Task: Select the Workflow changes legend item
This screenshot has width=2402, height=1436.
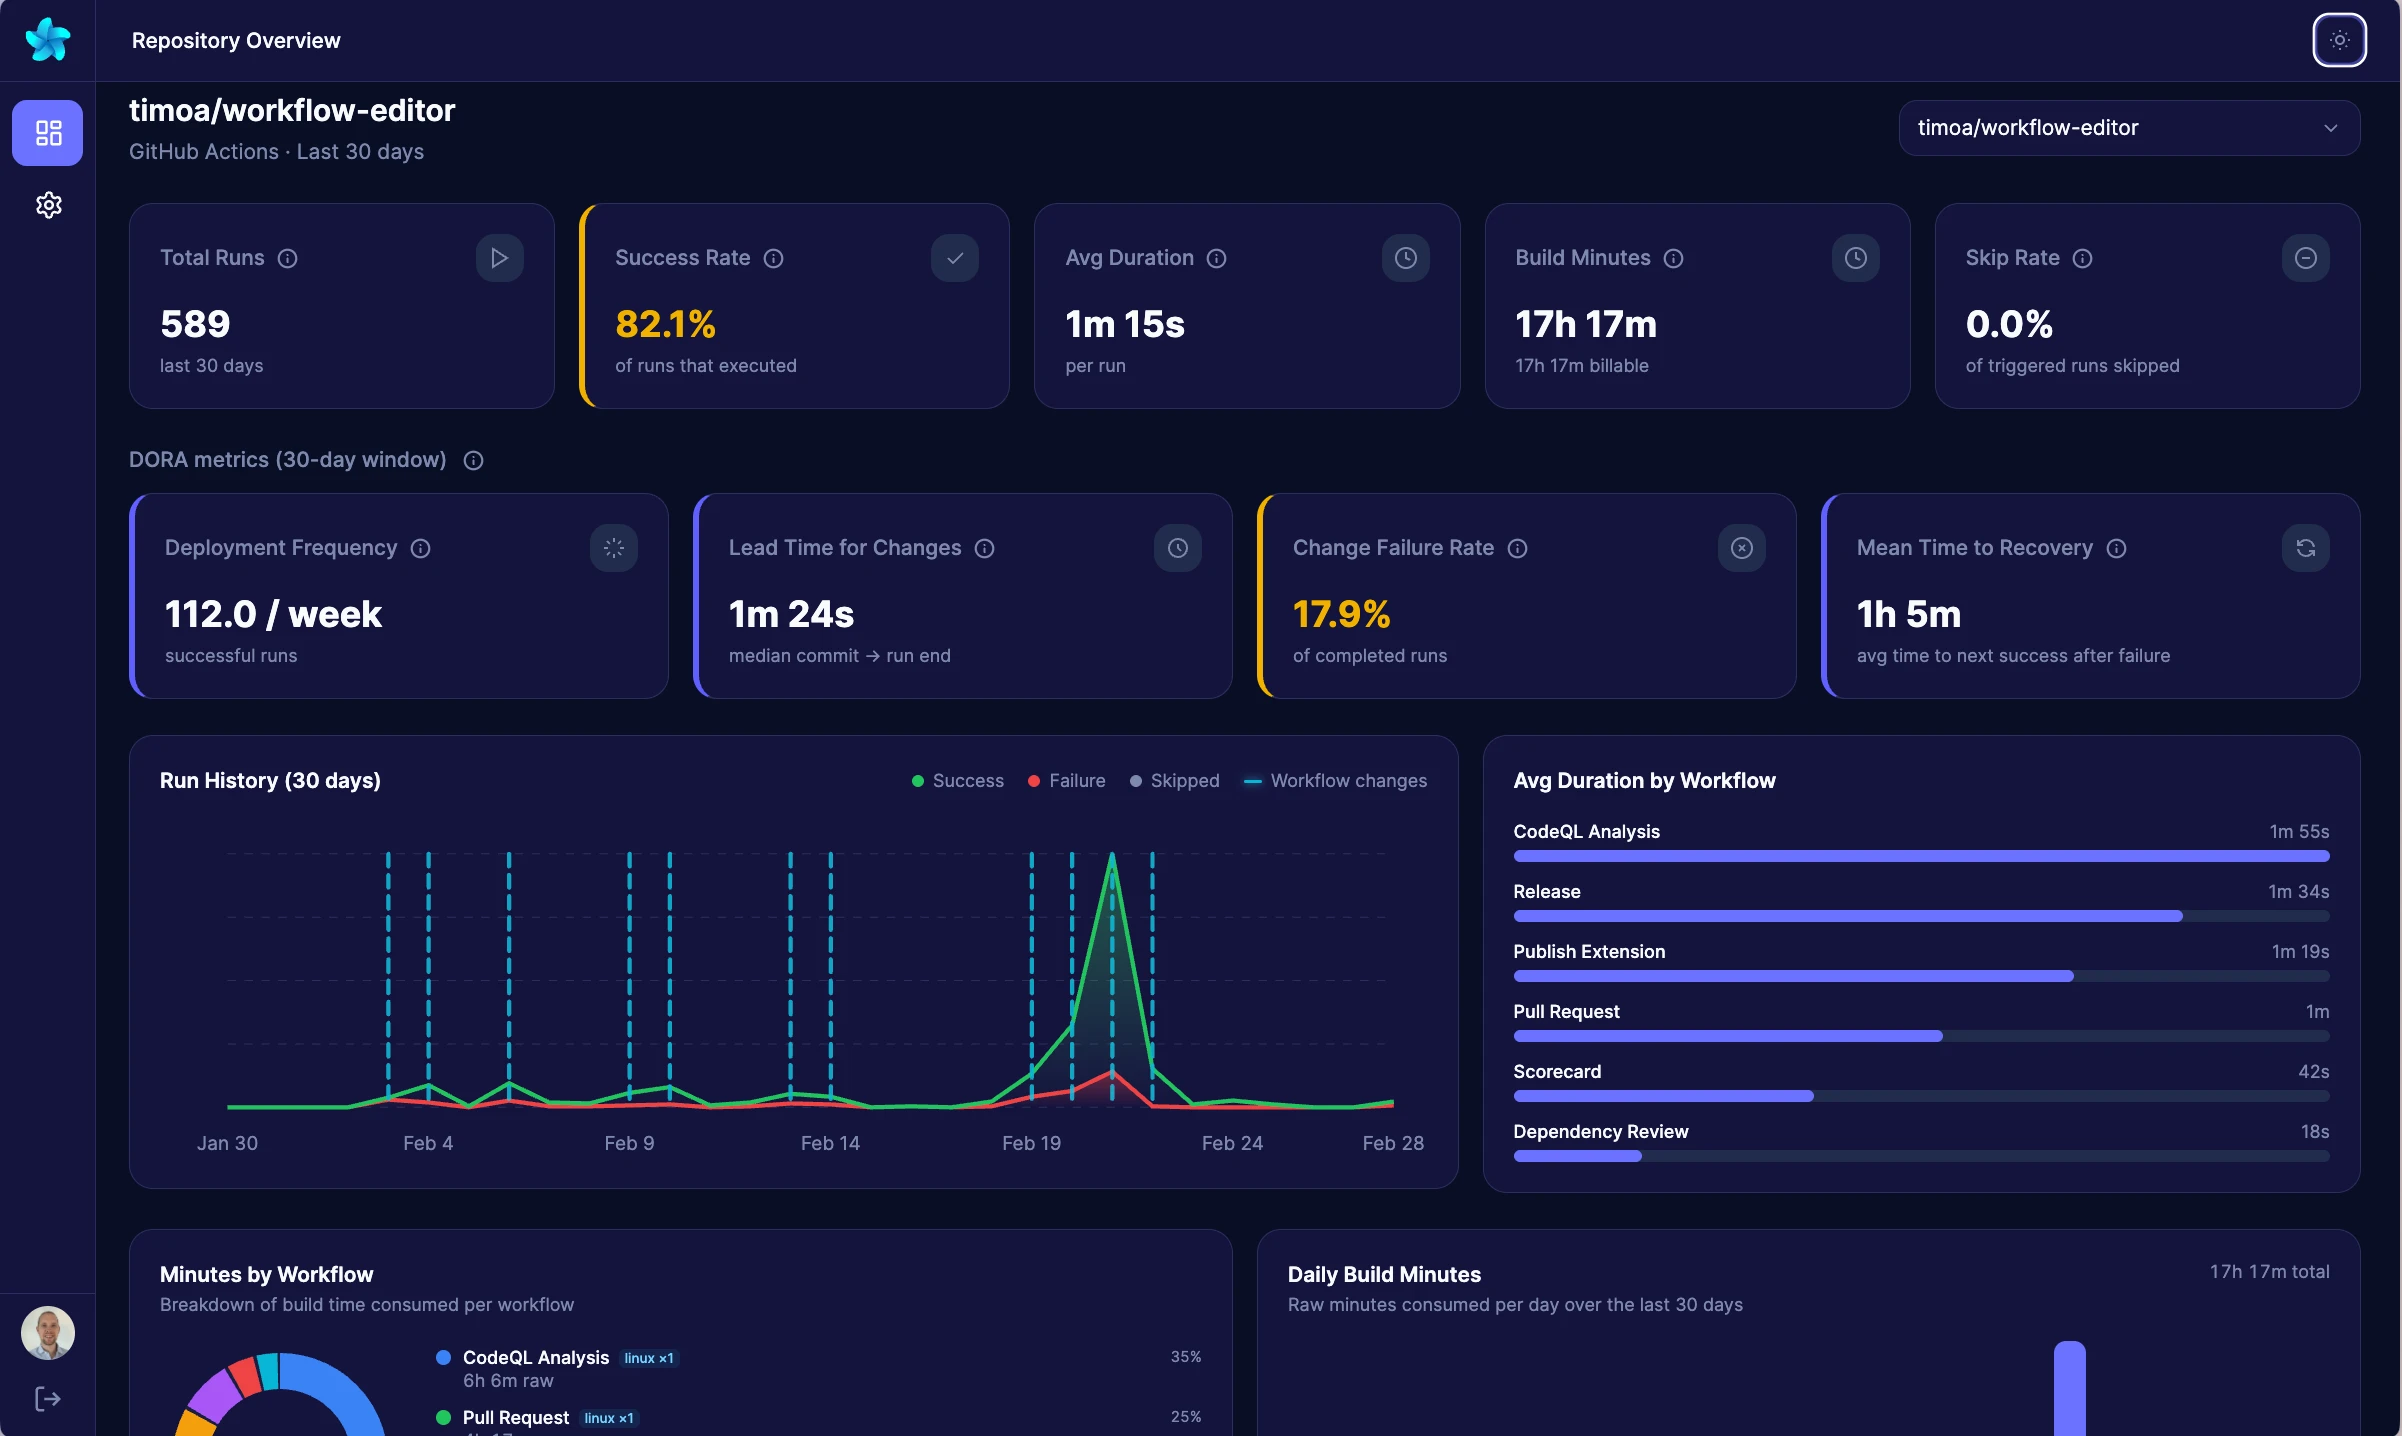Action: 1335,781
